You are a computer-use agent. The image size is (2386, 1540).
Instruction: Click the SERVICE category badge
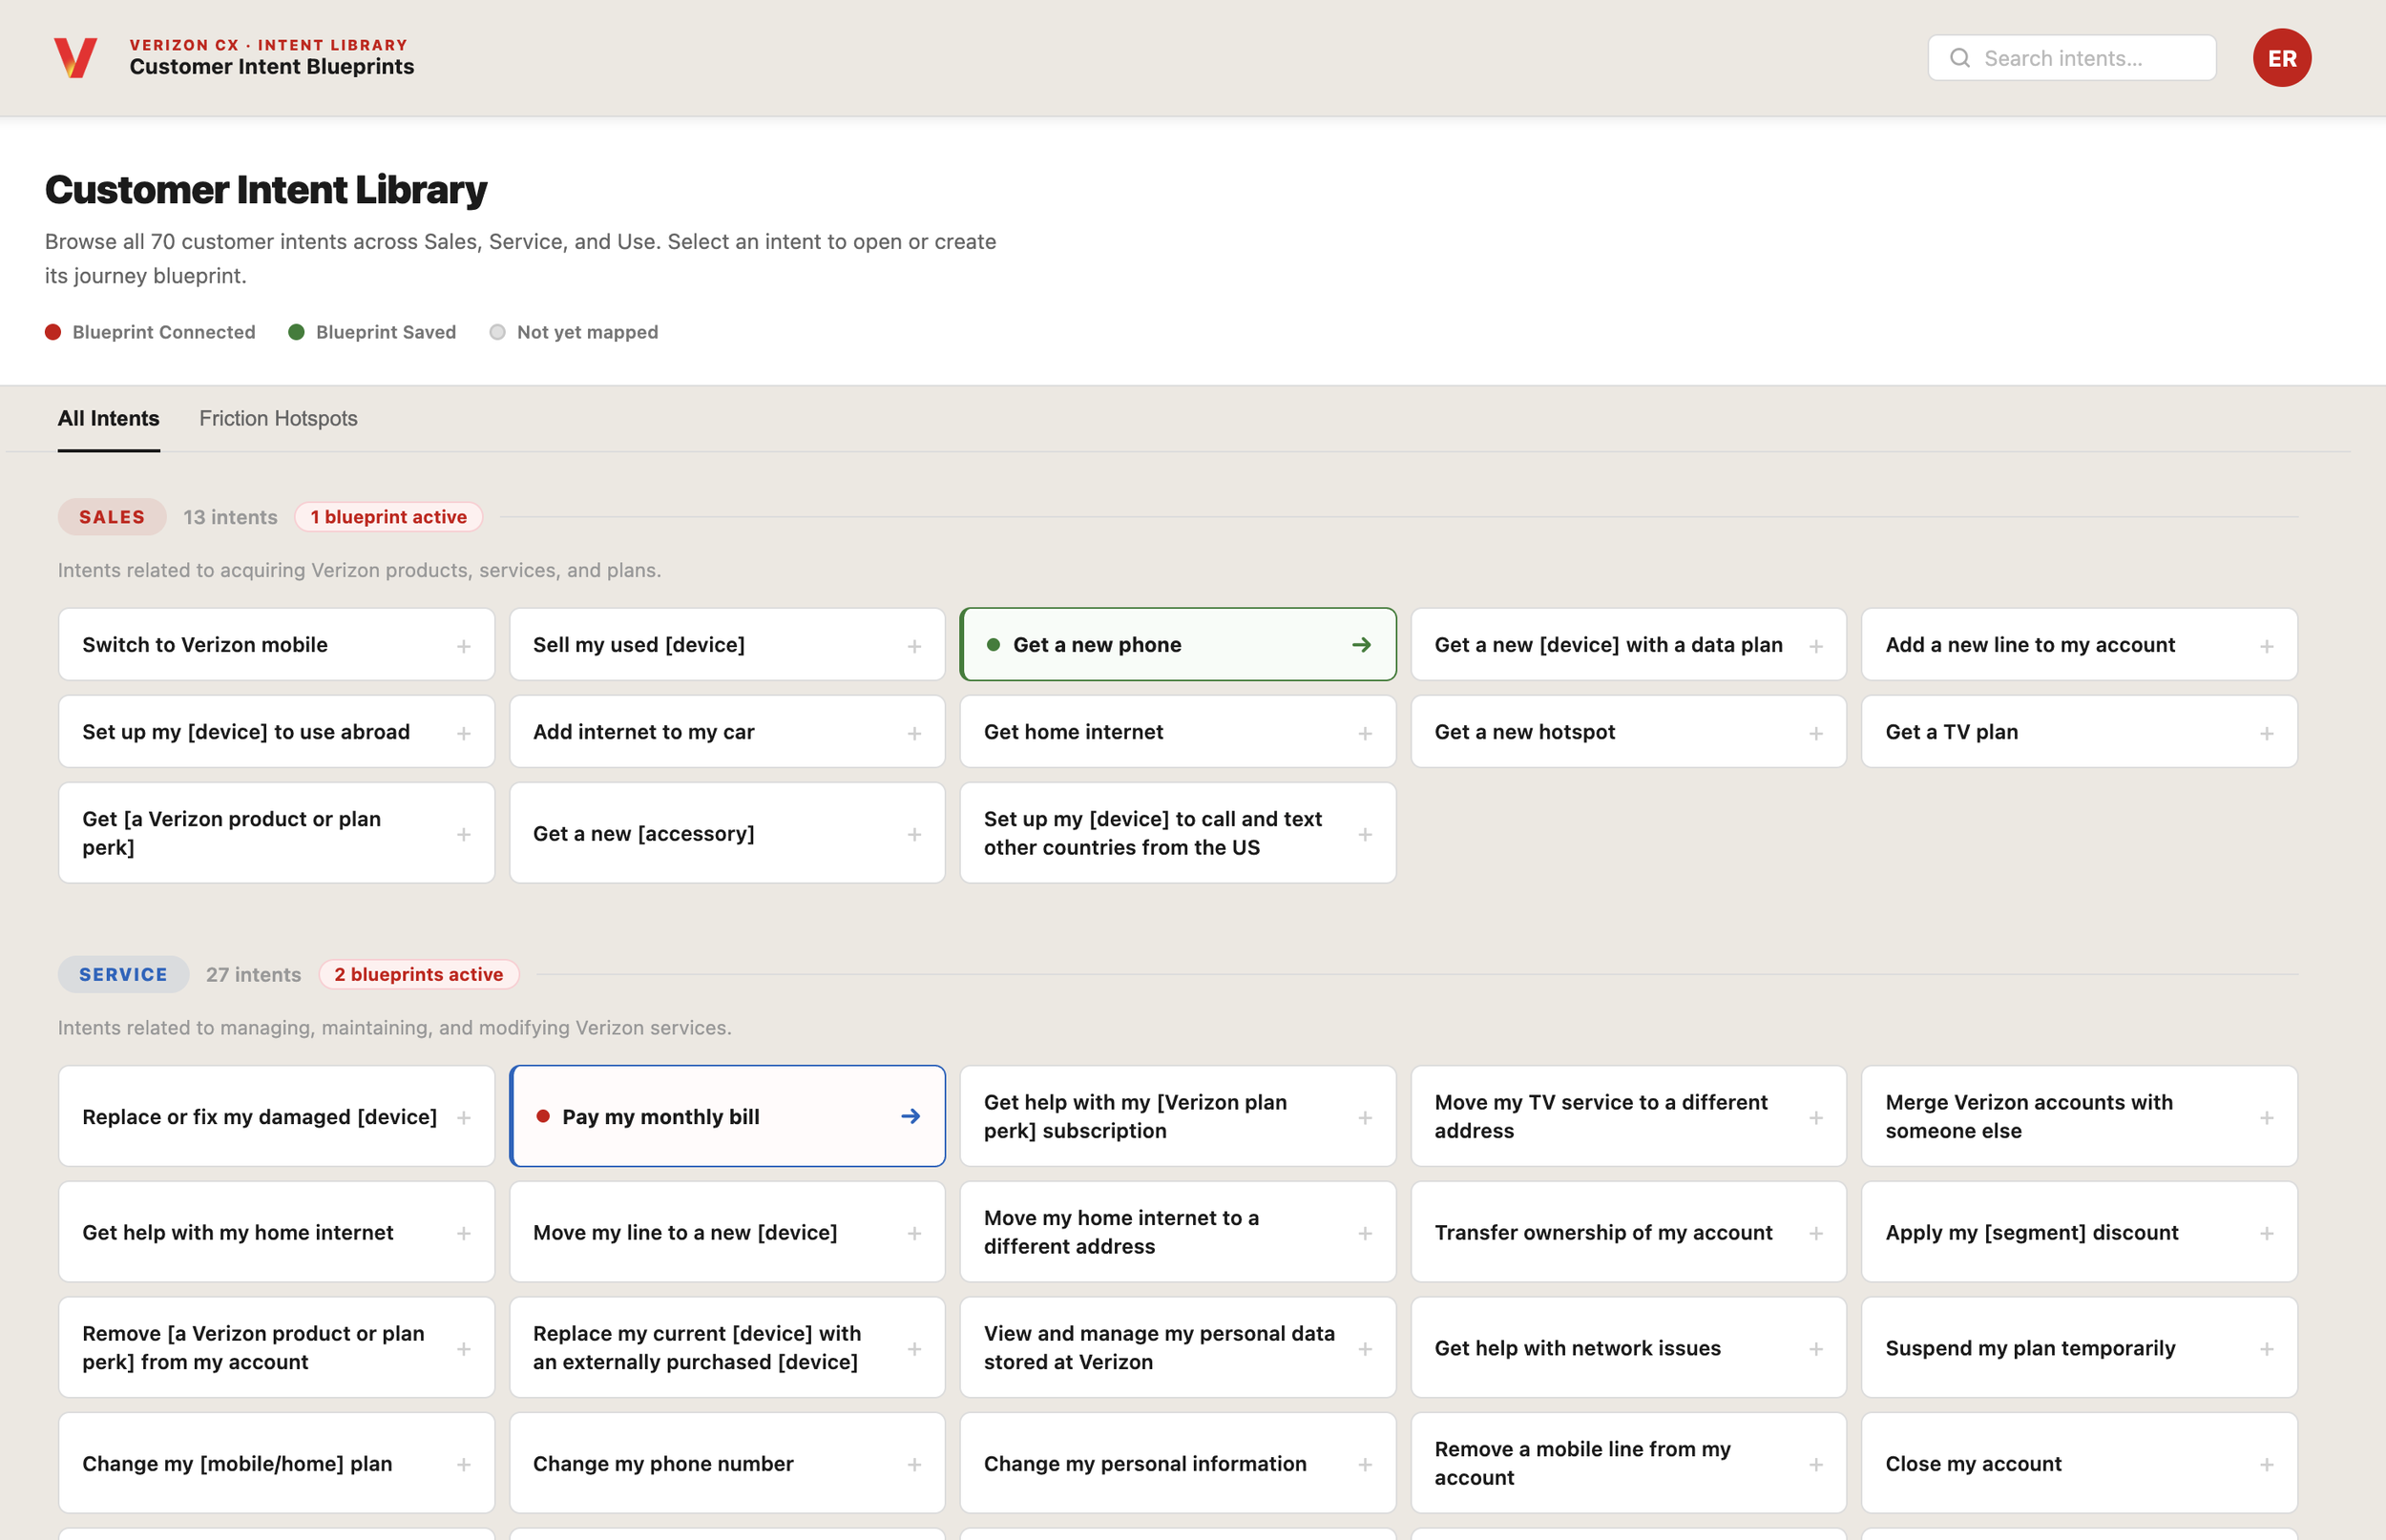point(123,974)
